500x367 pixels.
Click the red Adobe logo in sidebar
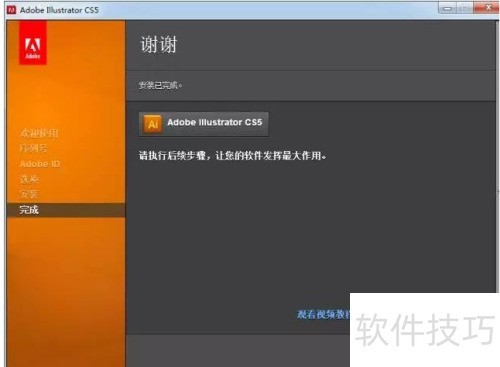(33, 43)
